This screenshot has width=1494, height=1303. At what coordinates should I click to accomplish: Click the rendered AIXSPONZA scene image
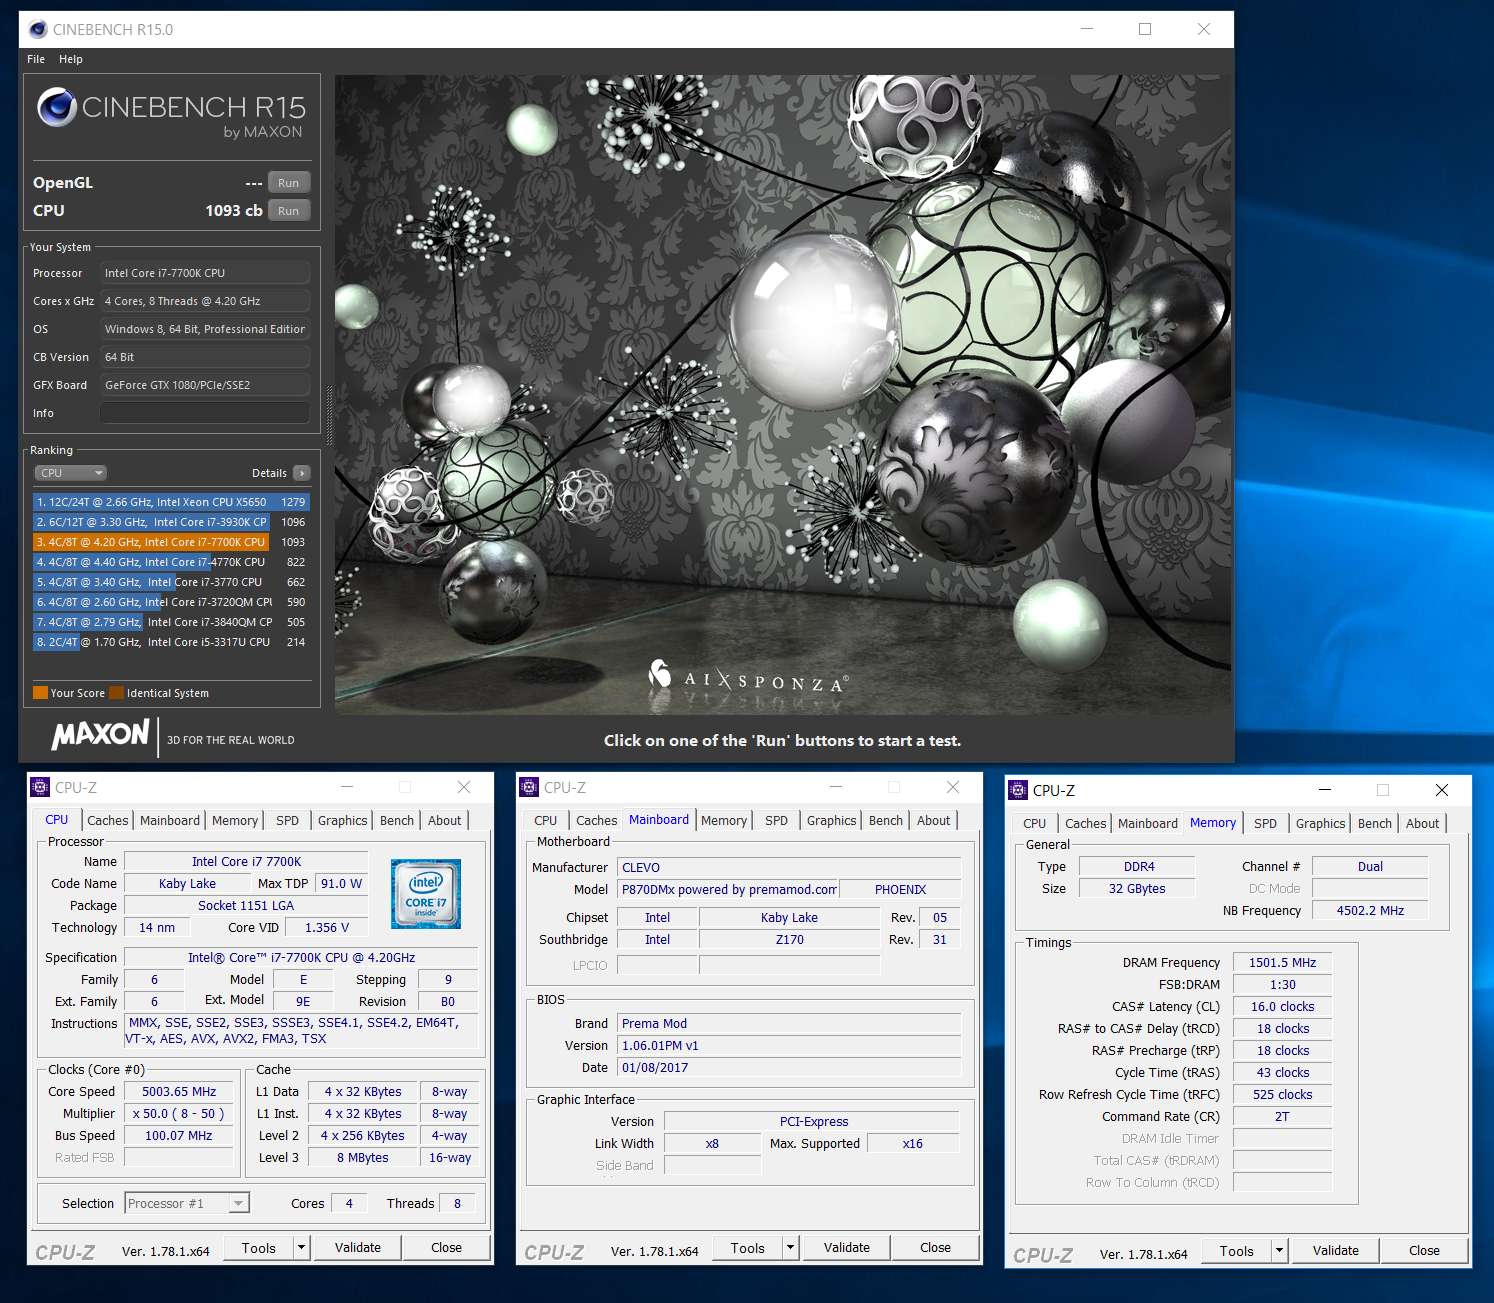(x=783, y=394)
